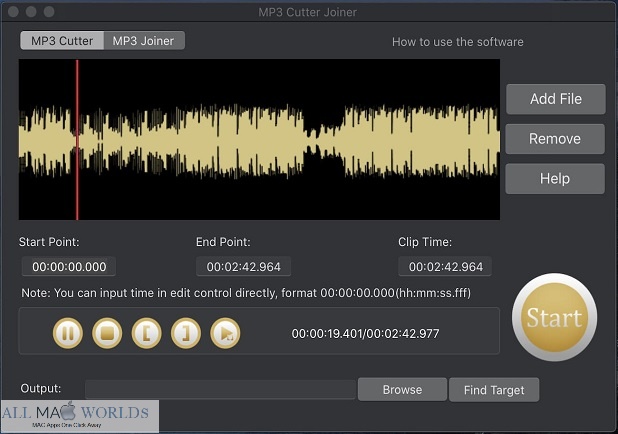Screen dimensions: 618x434
Task: Switch to the MP3 Cutter tab
Action: [x=62, y=41]
